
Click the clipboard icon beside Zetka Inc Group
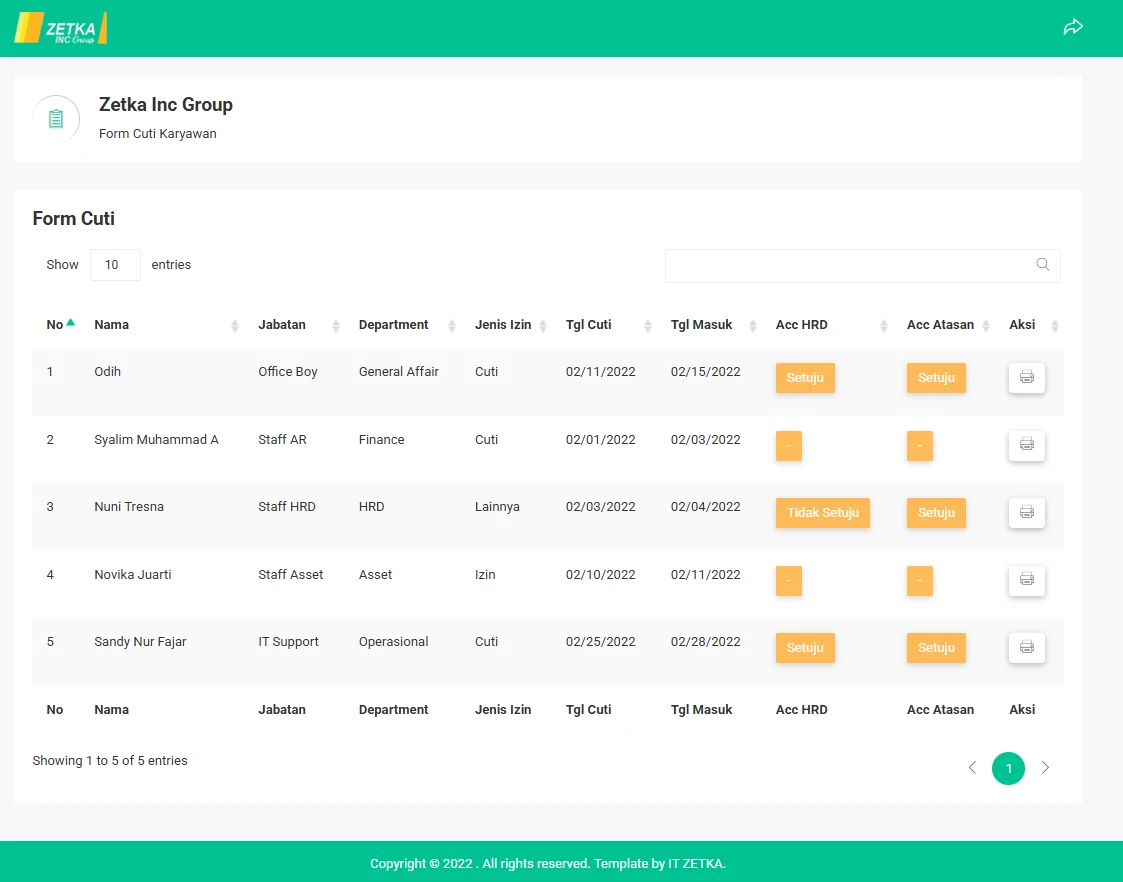tap(56, 119)
